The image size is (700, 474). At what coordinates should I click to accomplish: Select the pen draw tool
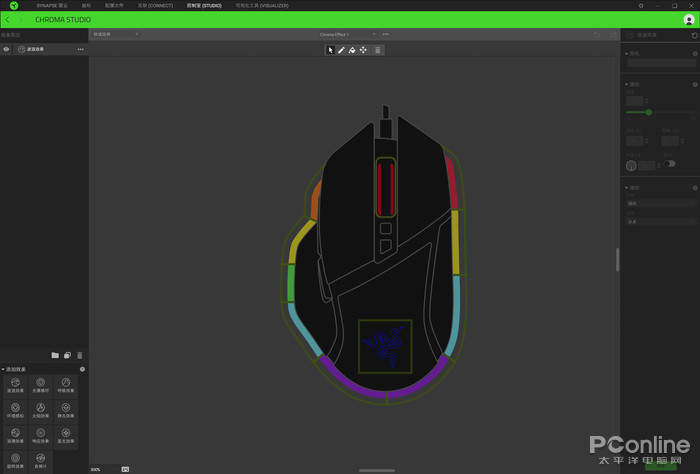coord(341,50)
